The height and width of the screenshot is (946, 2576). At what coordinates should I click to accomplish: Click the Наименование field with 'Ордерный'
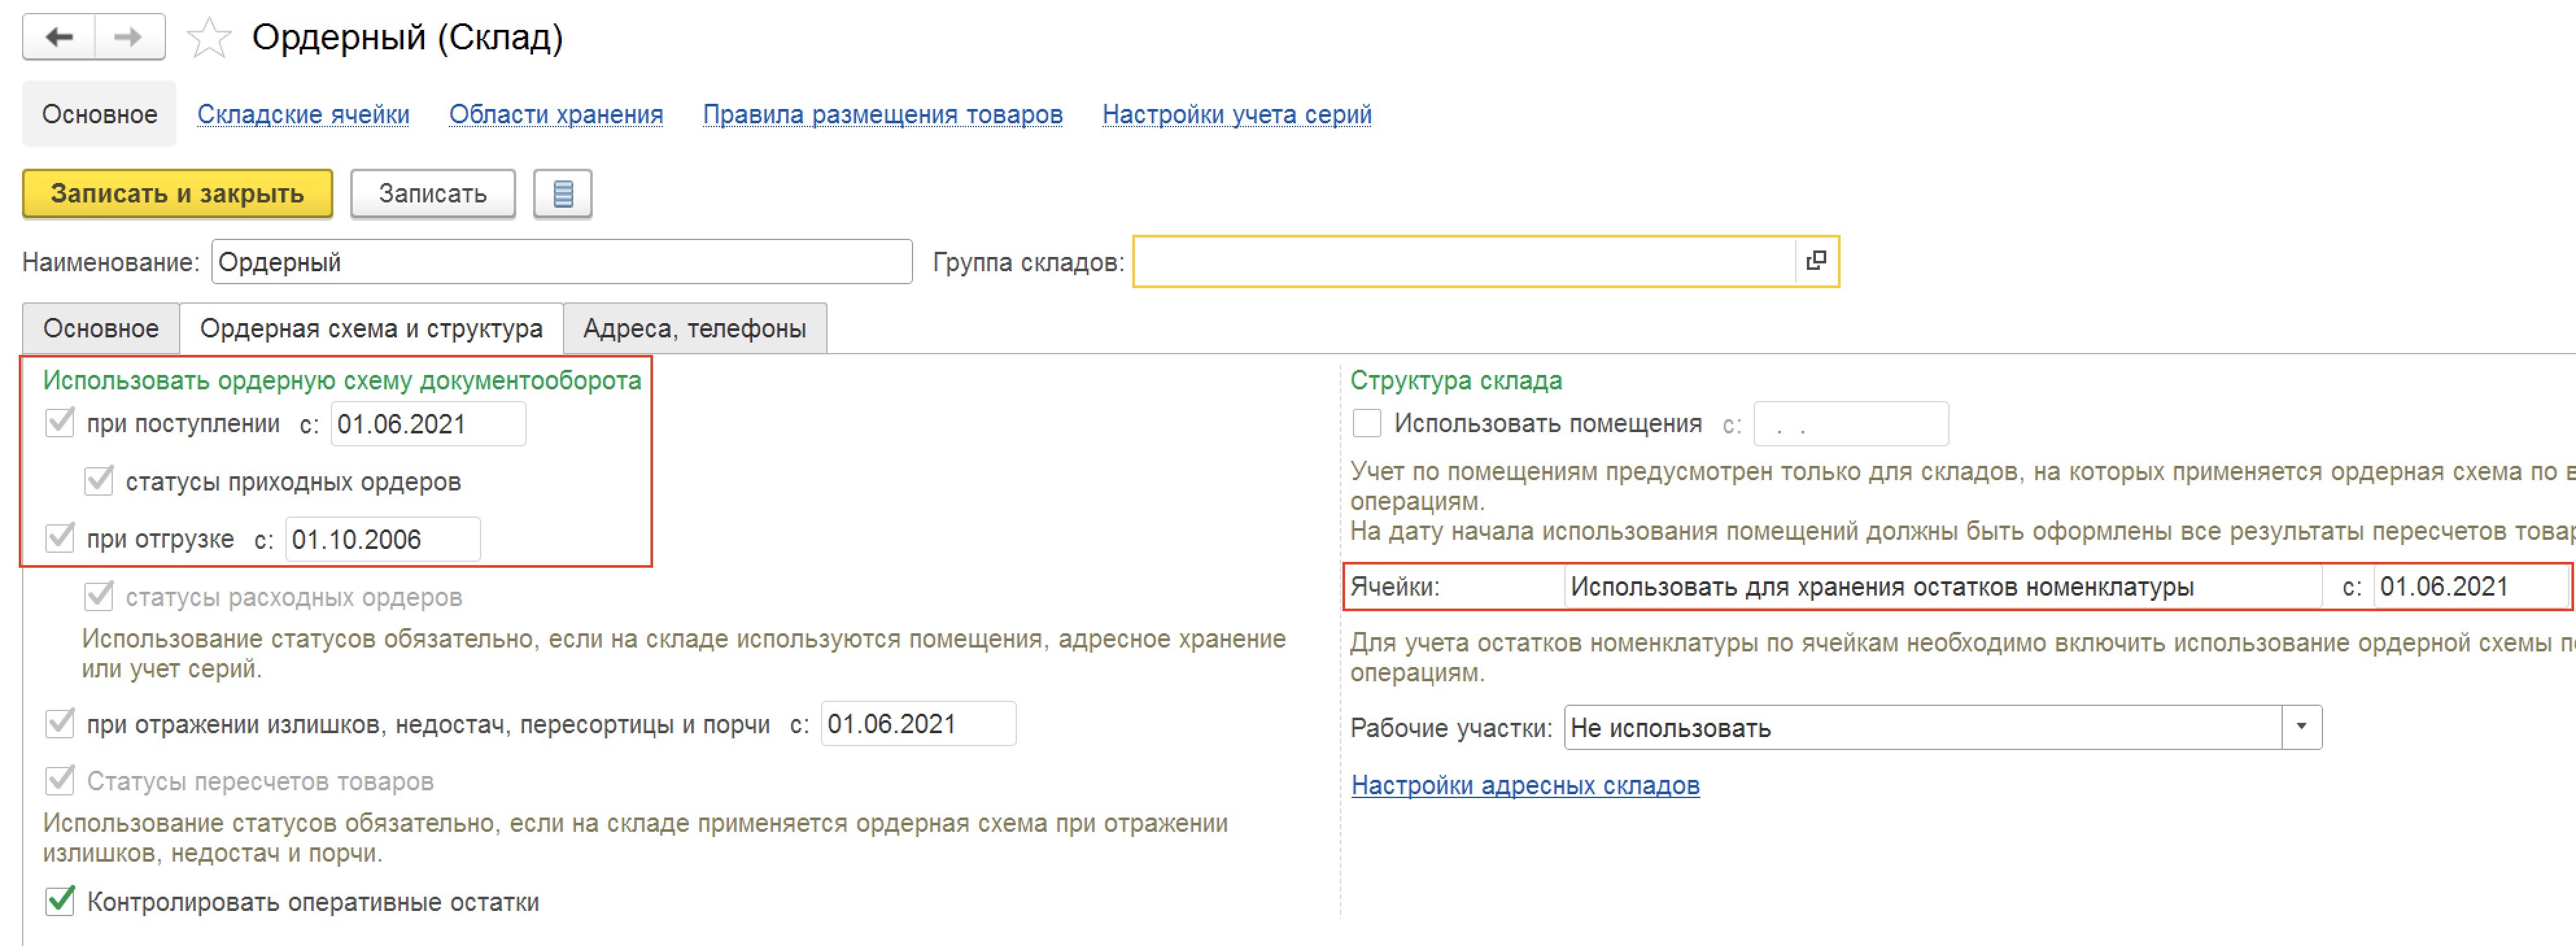[x=562, y=262]
